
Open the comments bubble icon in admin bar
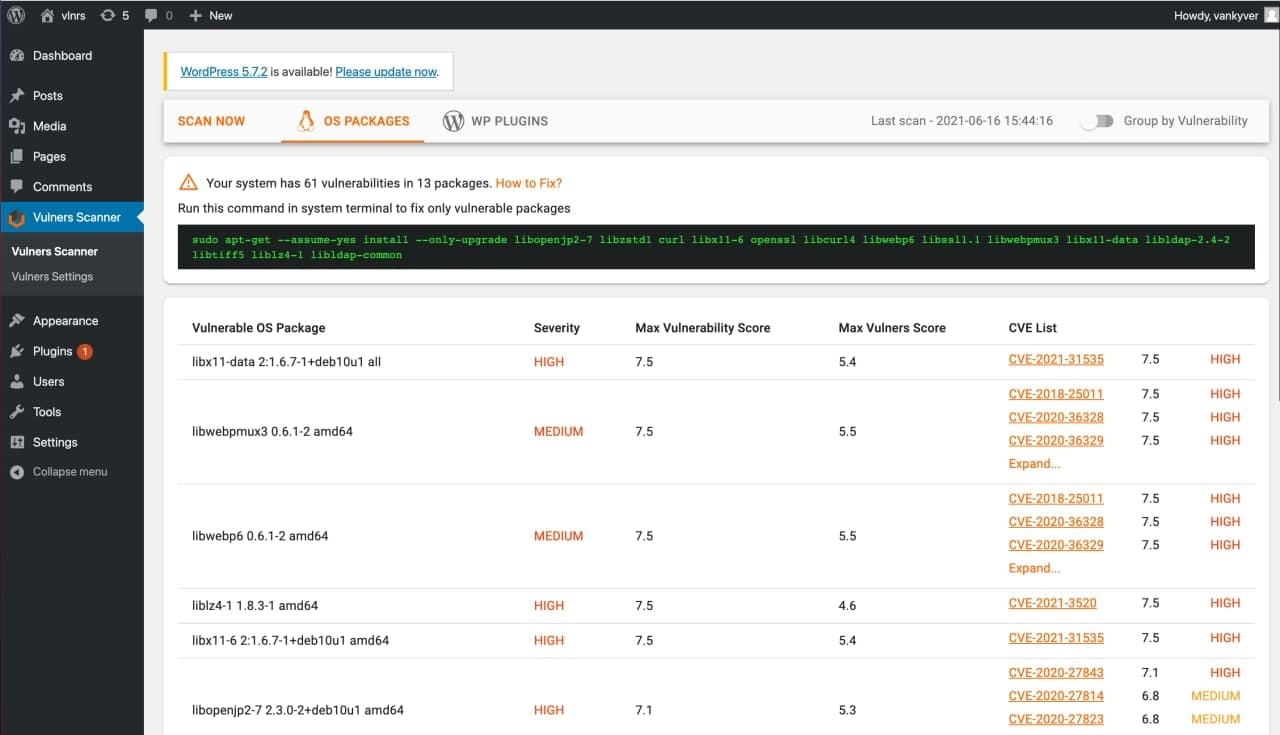(150, 16)
